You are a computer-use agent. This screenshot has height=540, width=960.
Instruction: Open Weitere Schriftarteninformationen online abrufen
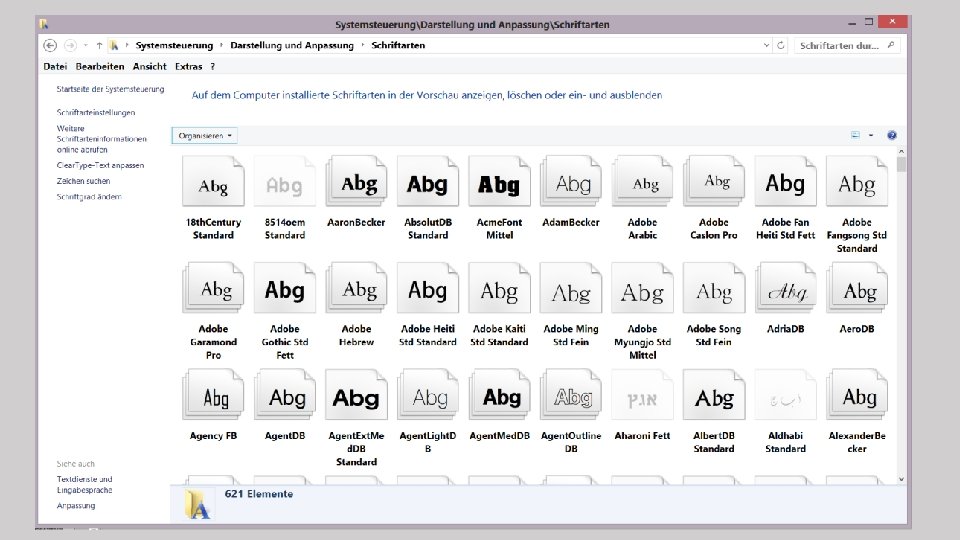coord(102,139)
